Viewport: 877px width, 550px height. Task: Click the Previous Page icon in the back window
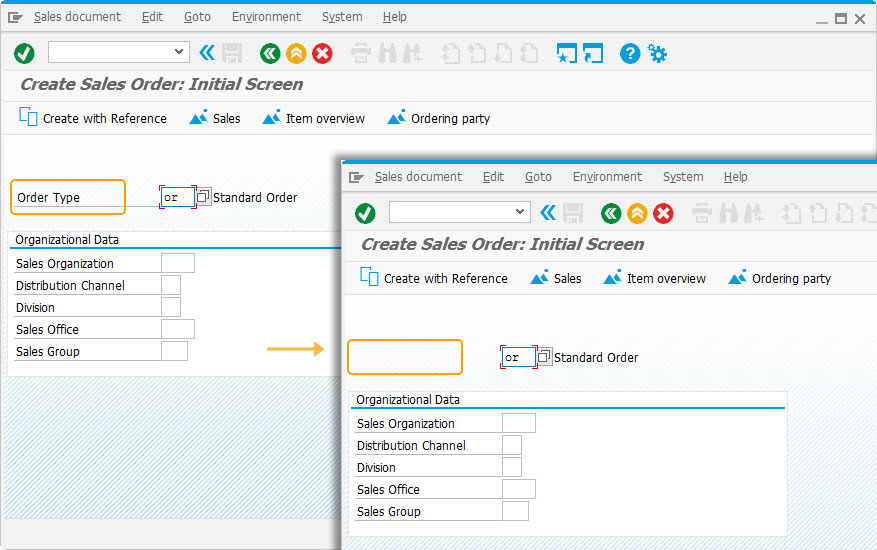coord(477,54)
